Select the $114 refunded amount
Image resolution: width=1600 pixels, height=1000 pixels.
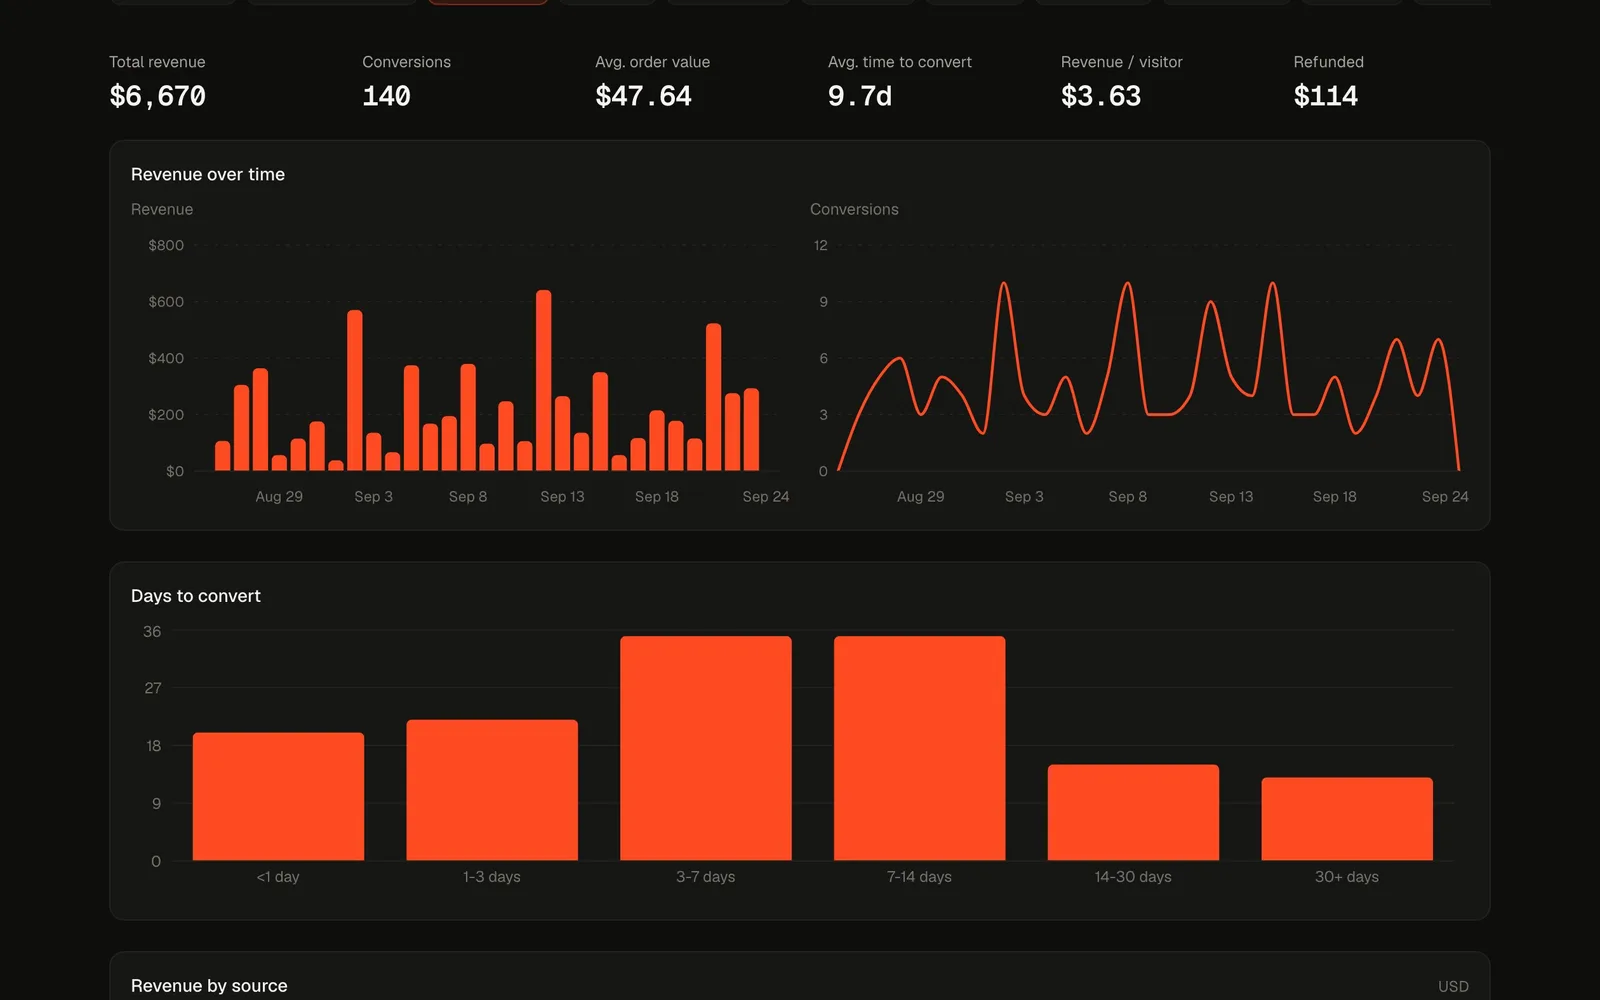pos(1326,96)
